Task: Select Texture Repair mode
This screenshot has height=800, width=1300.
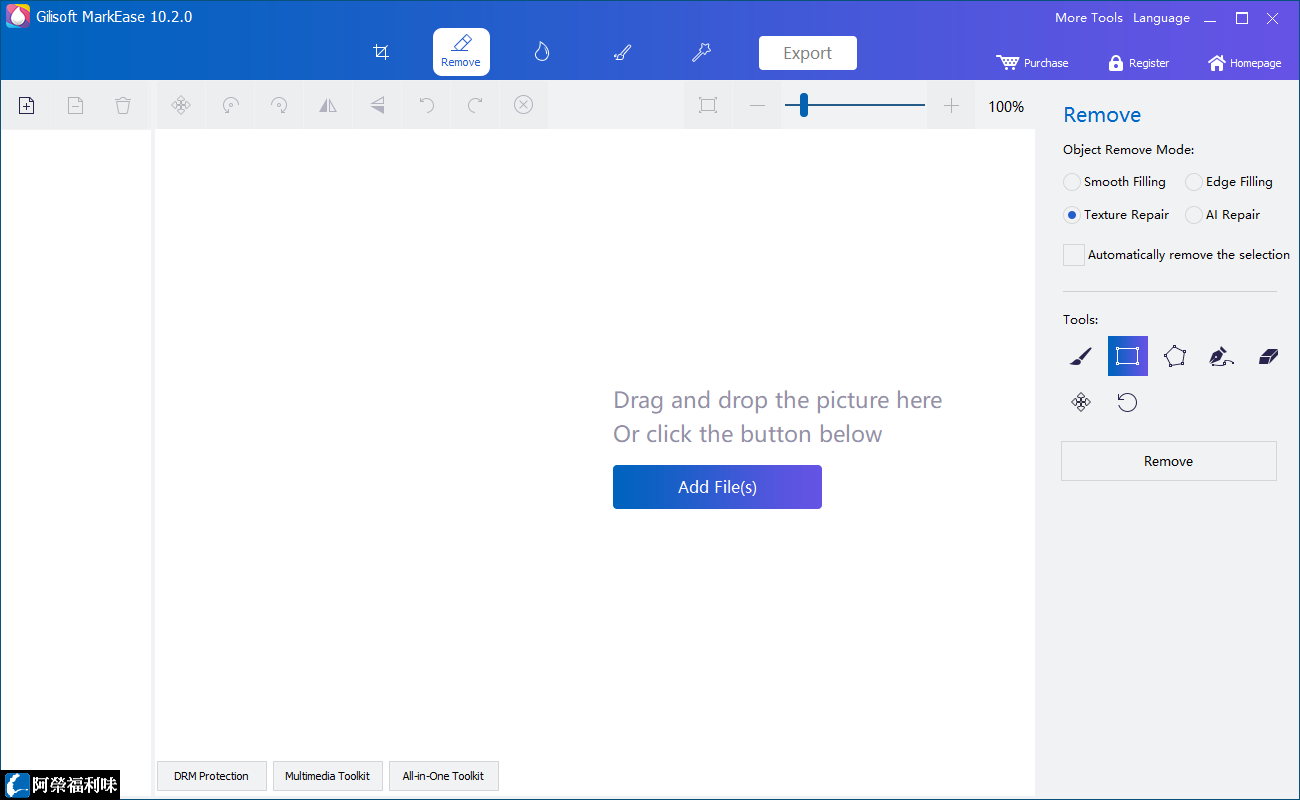Action: [1116, 215]
